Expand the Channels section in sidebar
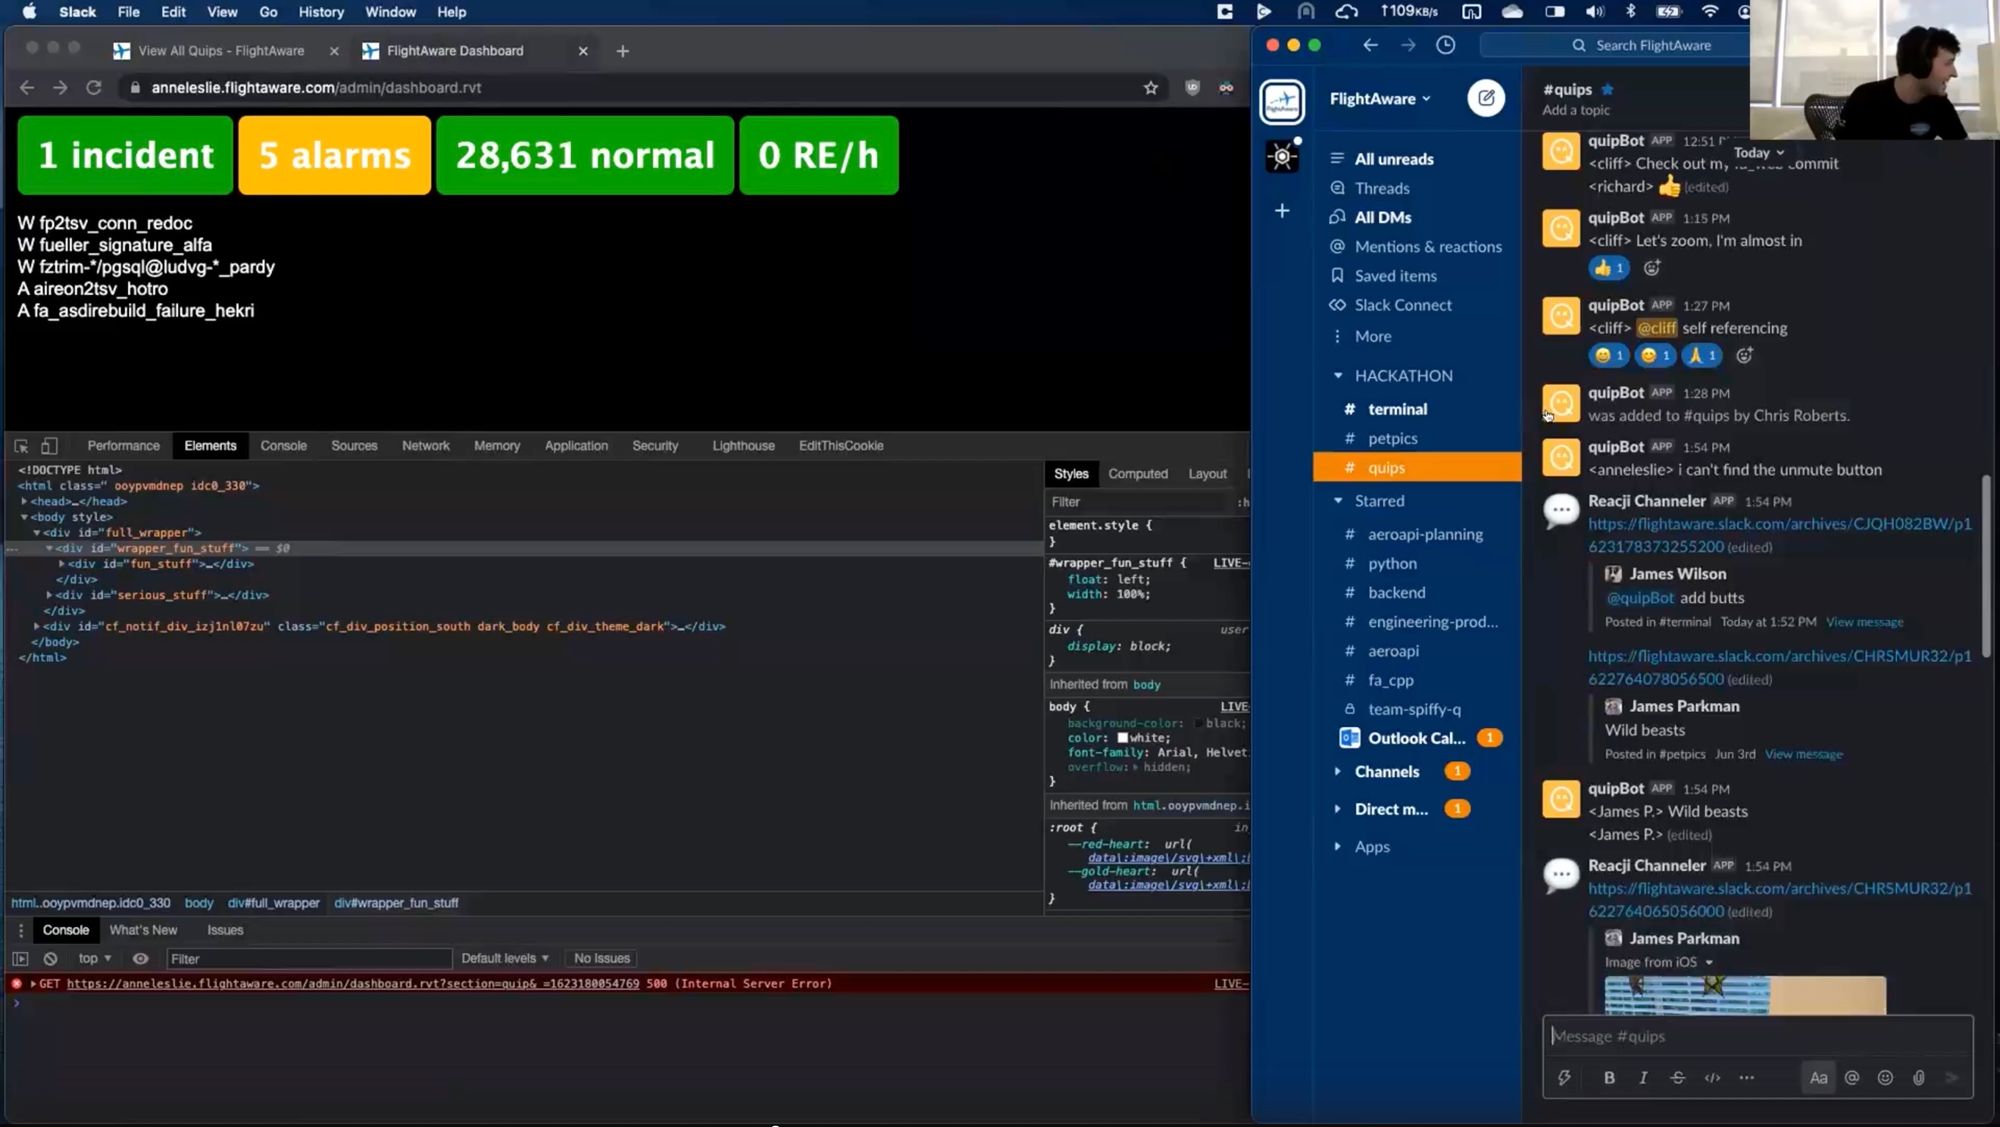 (1338, 771)
